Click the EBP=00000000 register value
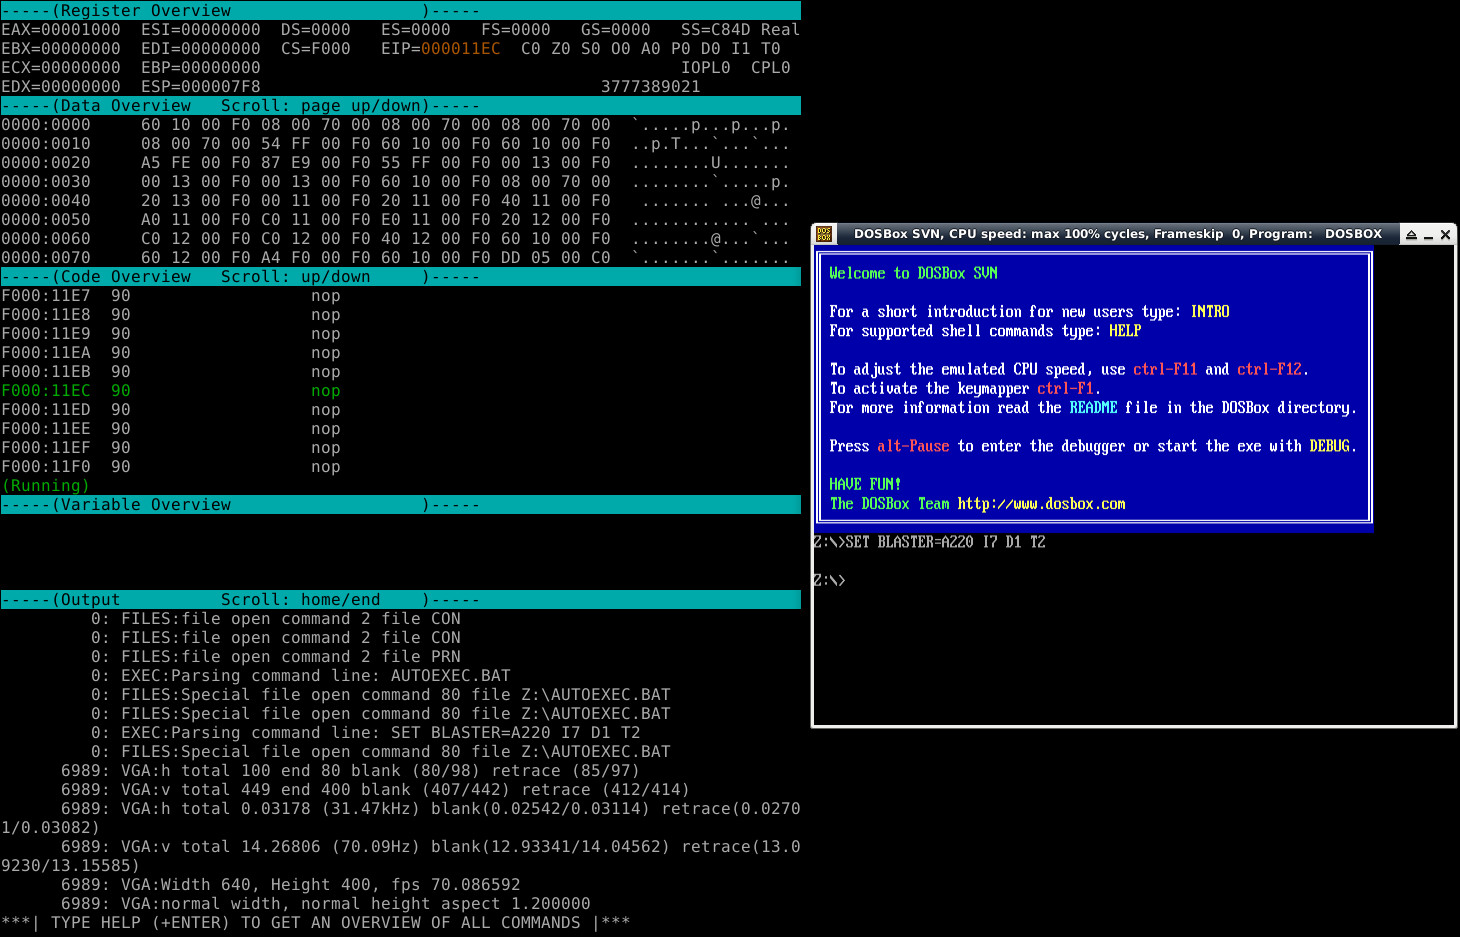 201,68
